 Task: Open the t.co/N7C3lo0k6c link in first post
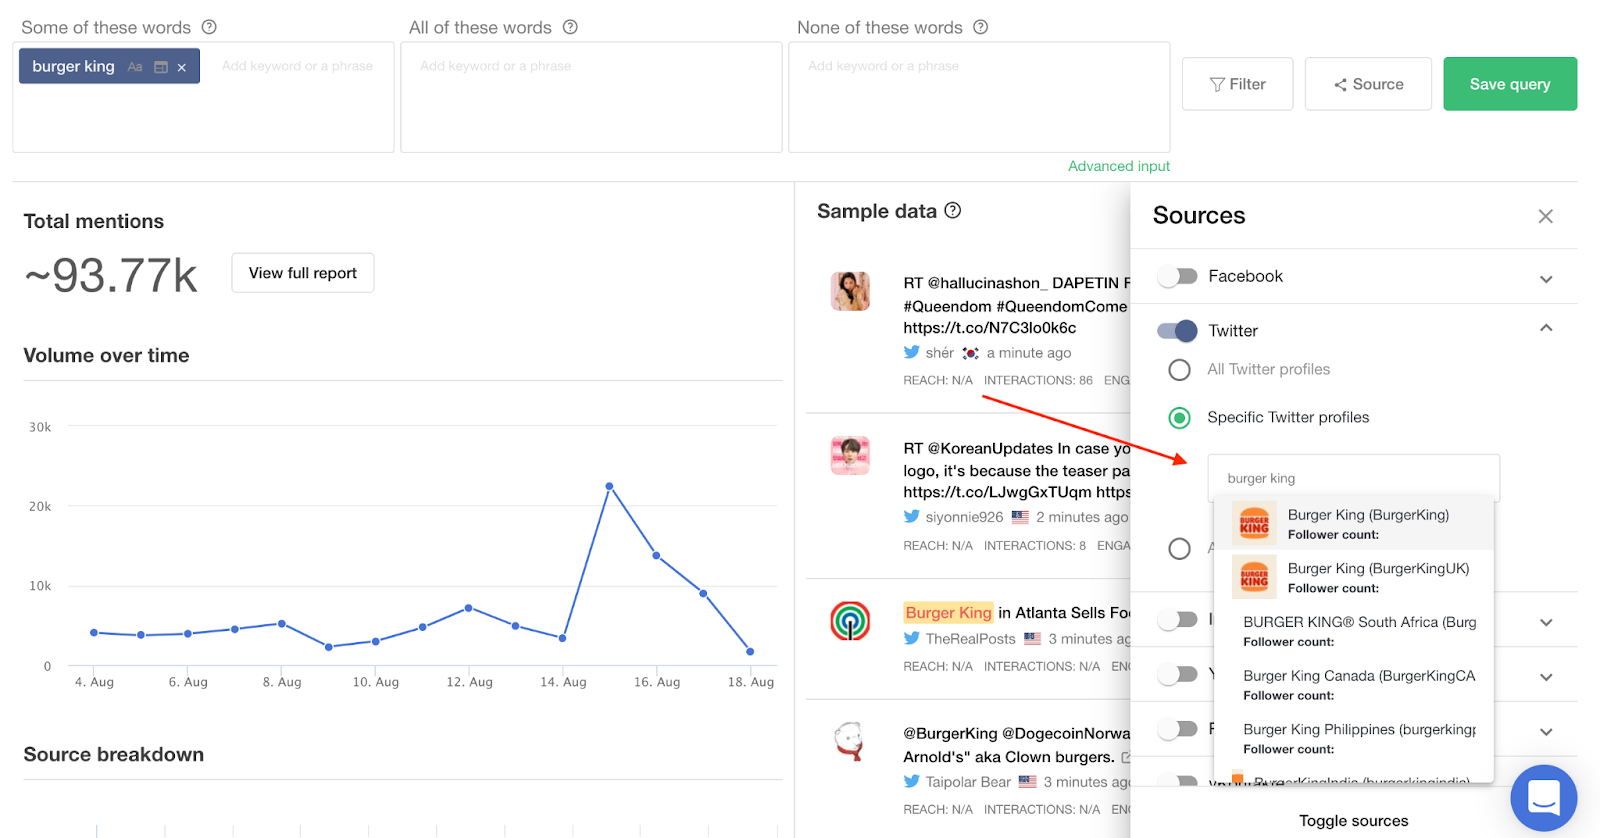(x=990, y=328)
